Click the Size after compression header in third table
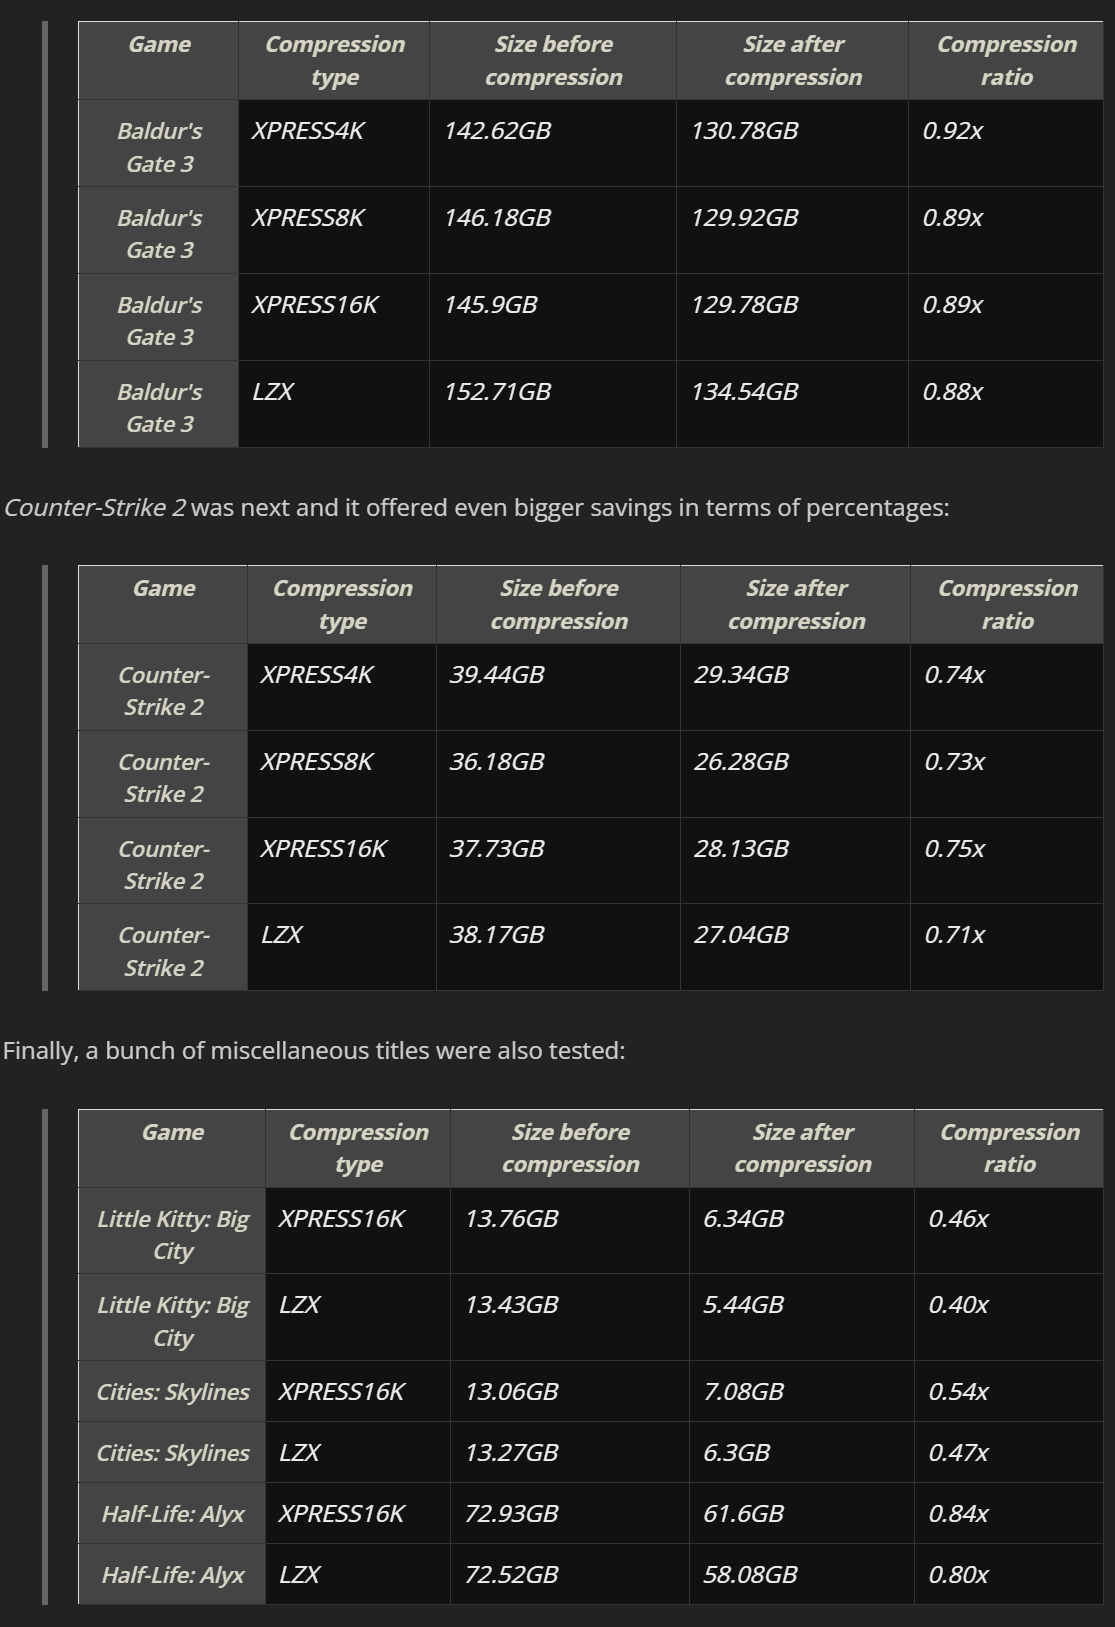Viewport: 1115px width, 1627px height. coord(802,1148)
